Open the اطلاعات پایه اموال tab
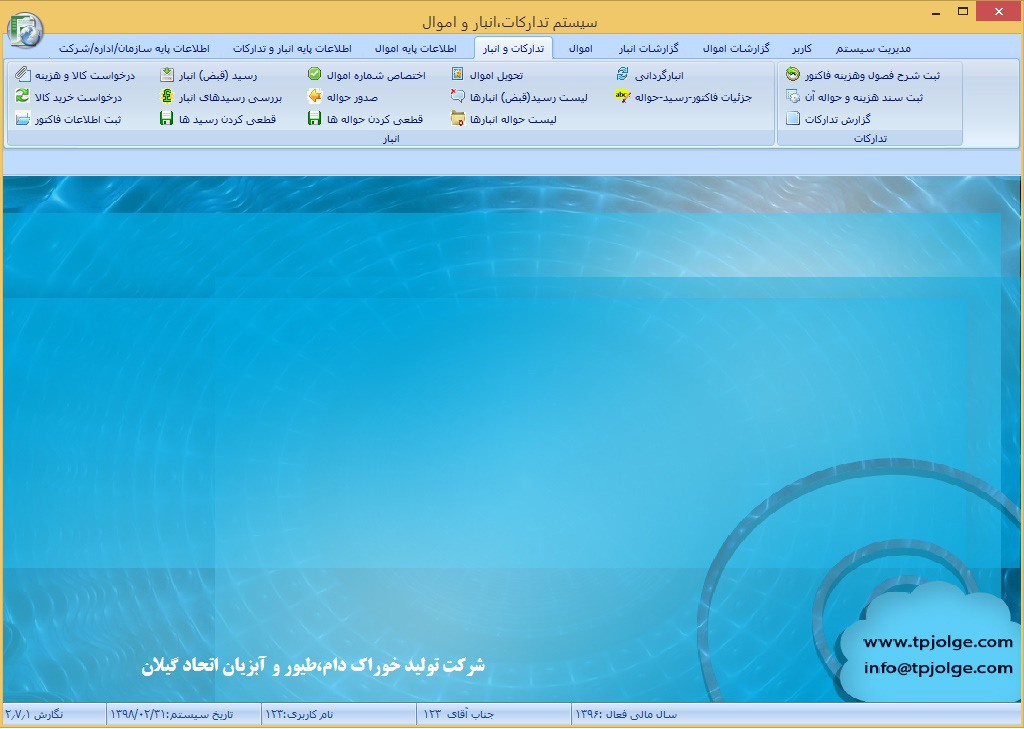 [x=415, y=48]
